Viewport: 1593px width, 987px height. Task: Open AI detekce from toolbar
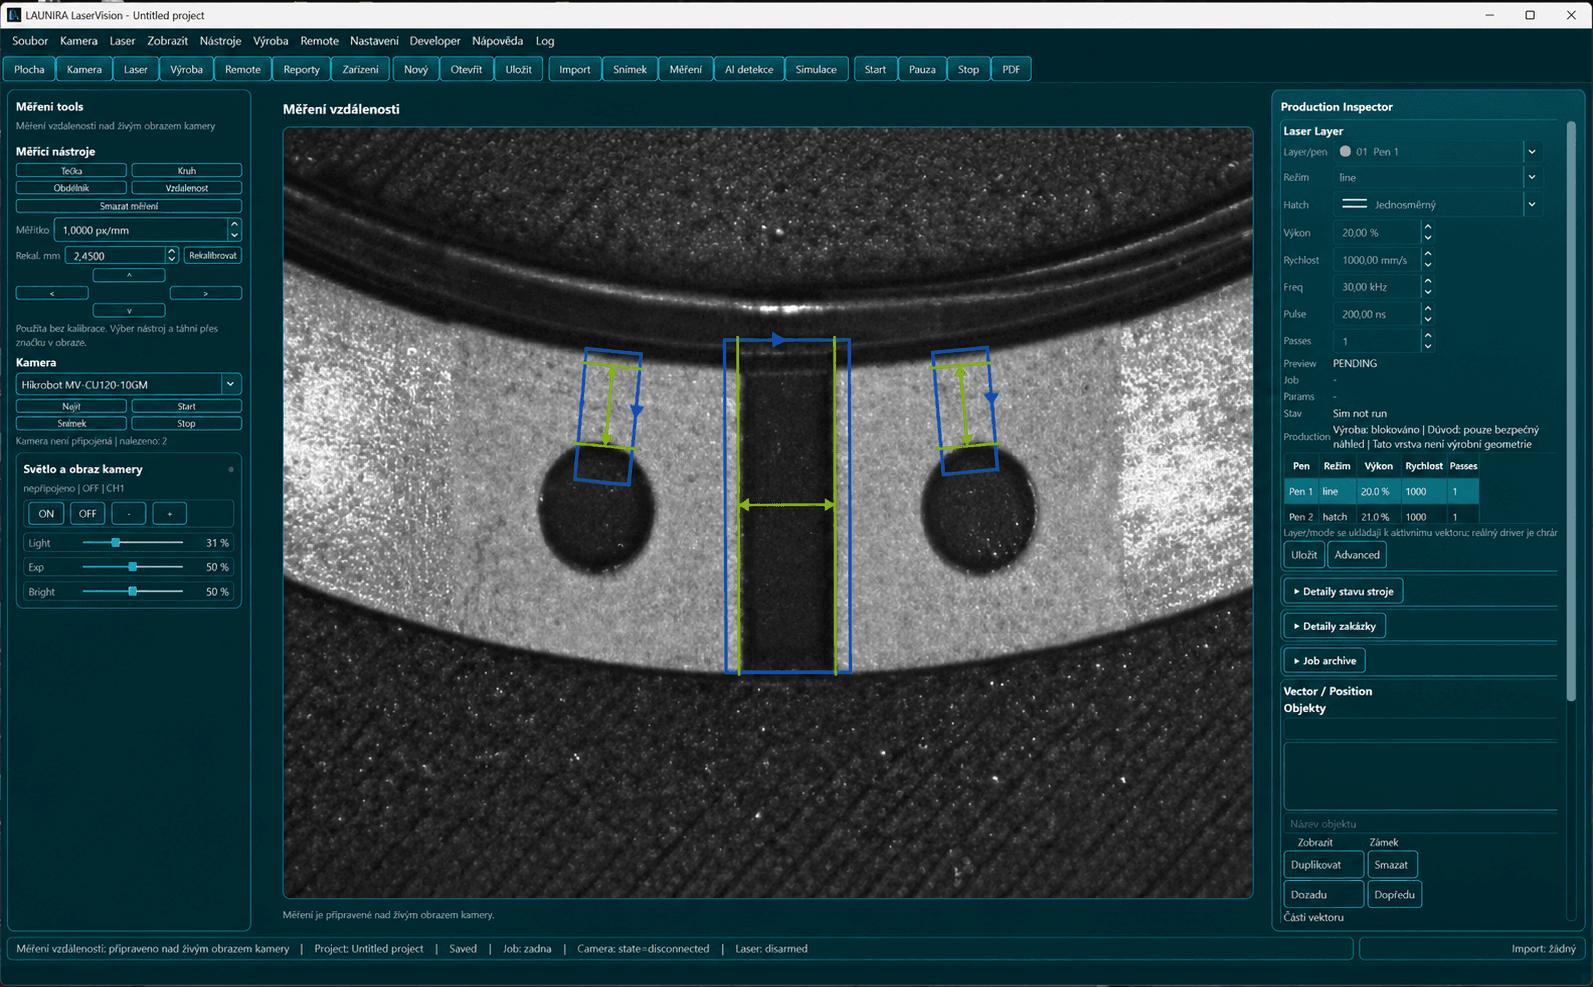coord(749,69)
